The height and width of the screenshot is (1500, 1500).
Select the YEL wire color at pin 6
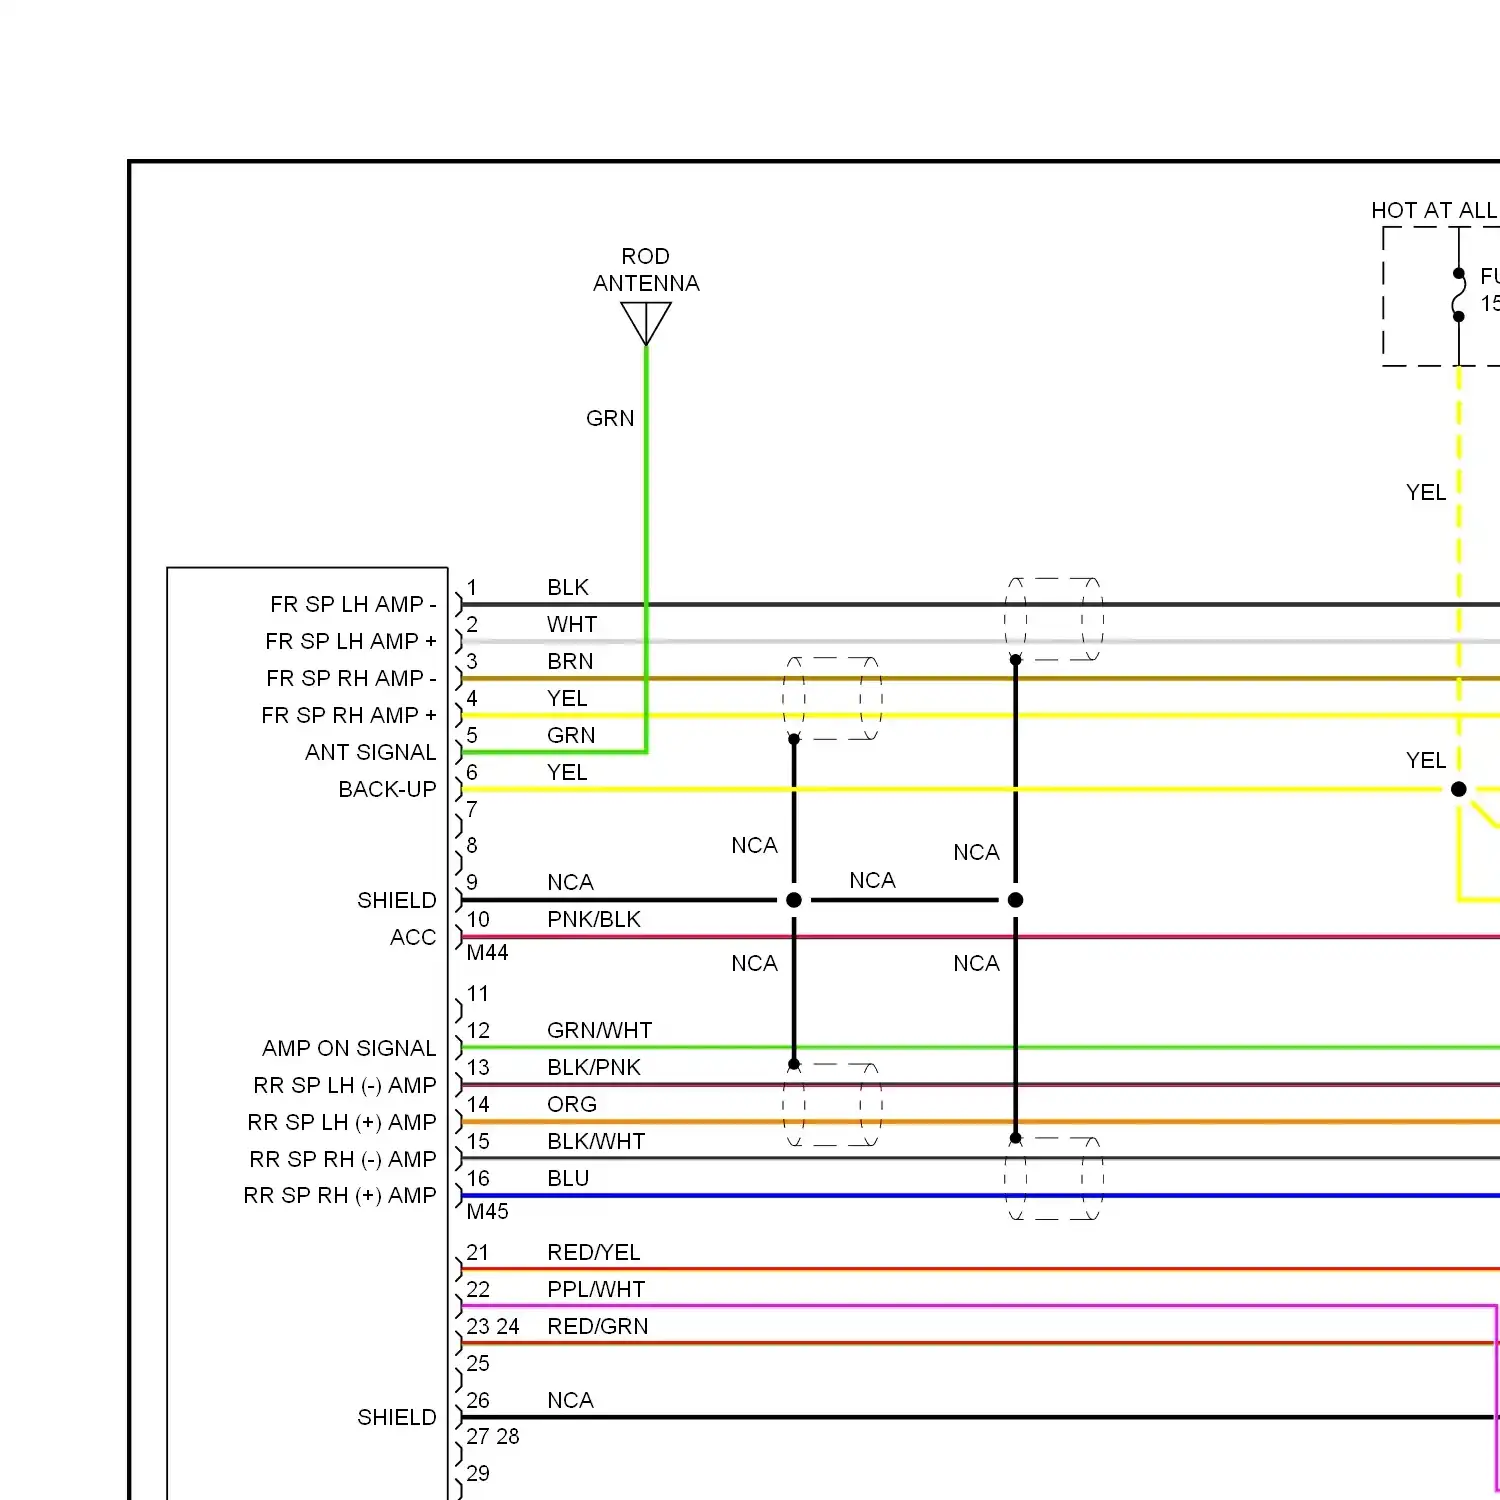567,772
